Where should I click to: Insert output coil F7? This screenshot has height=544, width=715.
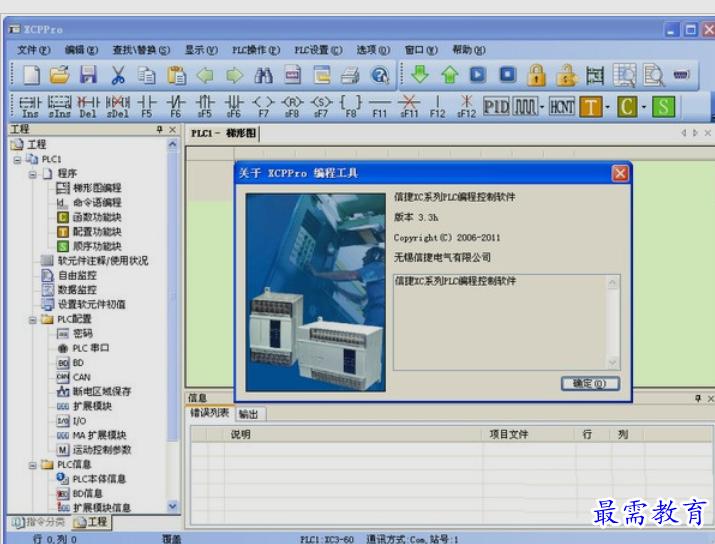tap(264, 107)
